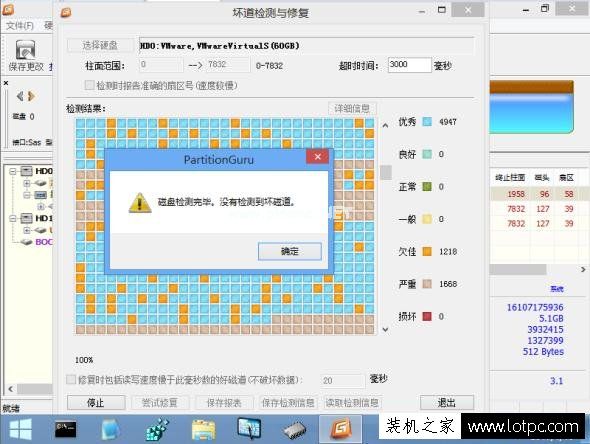Click Windows Start button on taskbar

coord(21,429)
